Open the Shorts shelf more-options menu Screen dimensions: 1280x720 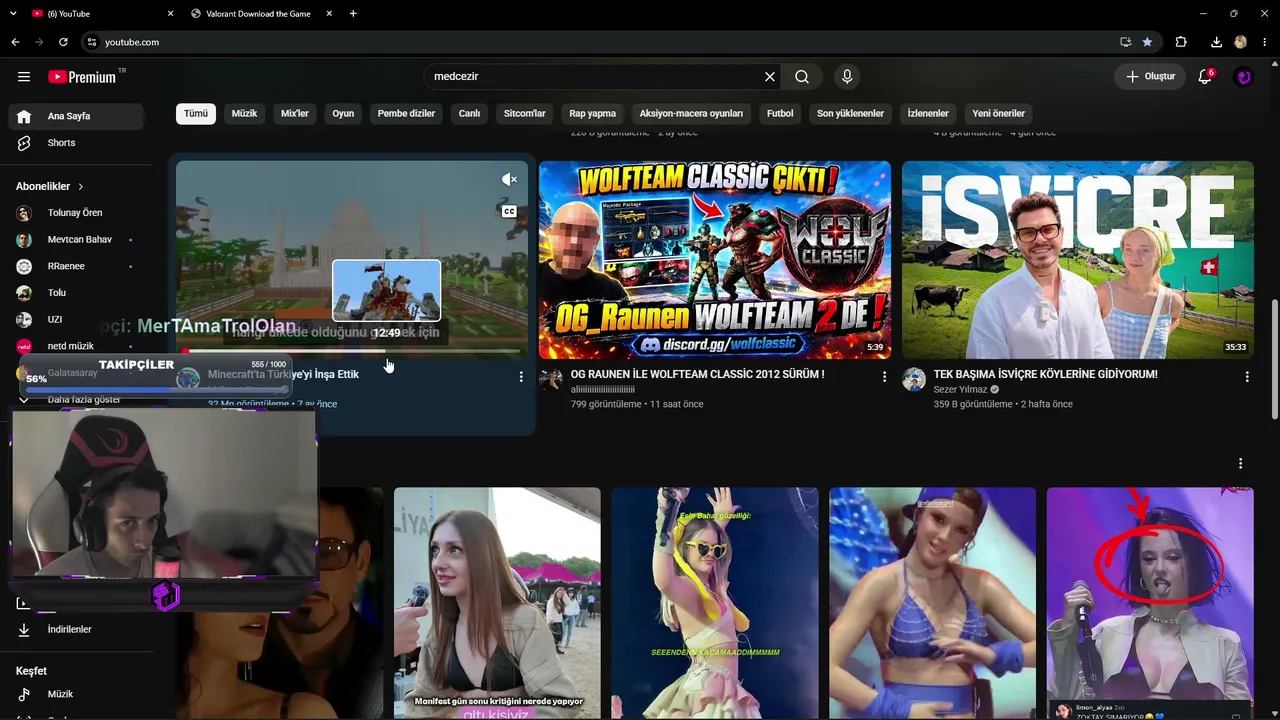click(1240, 464)
